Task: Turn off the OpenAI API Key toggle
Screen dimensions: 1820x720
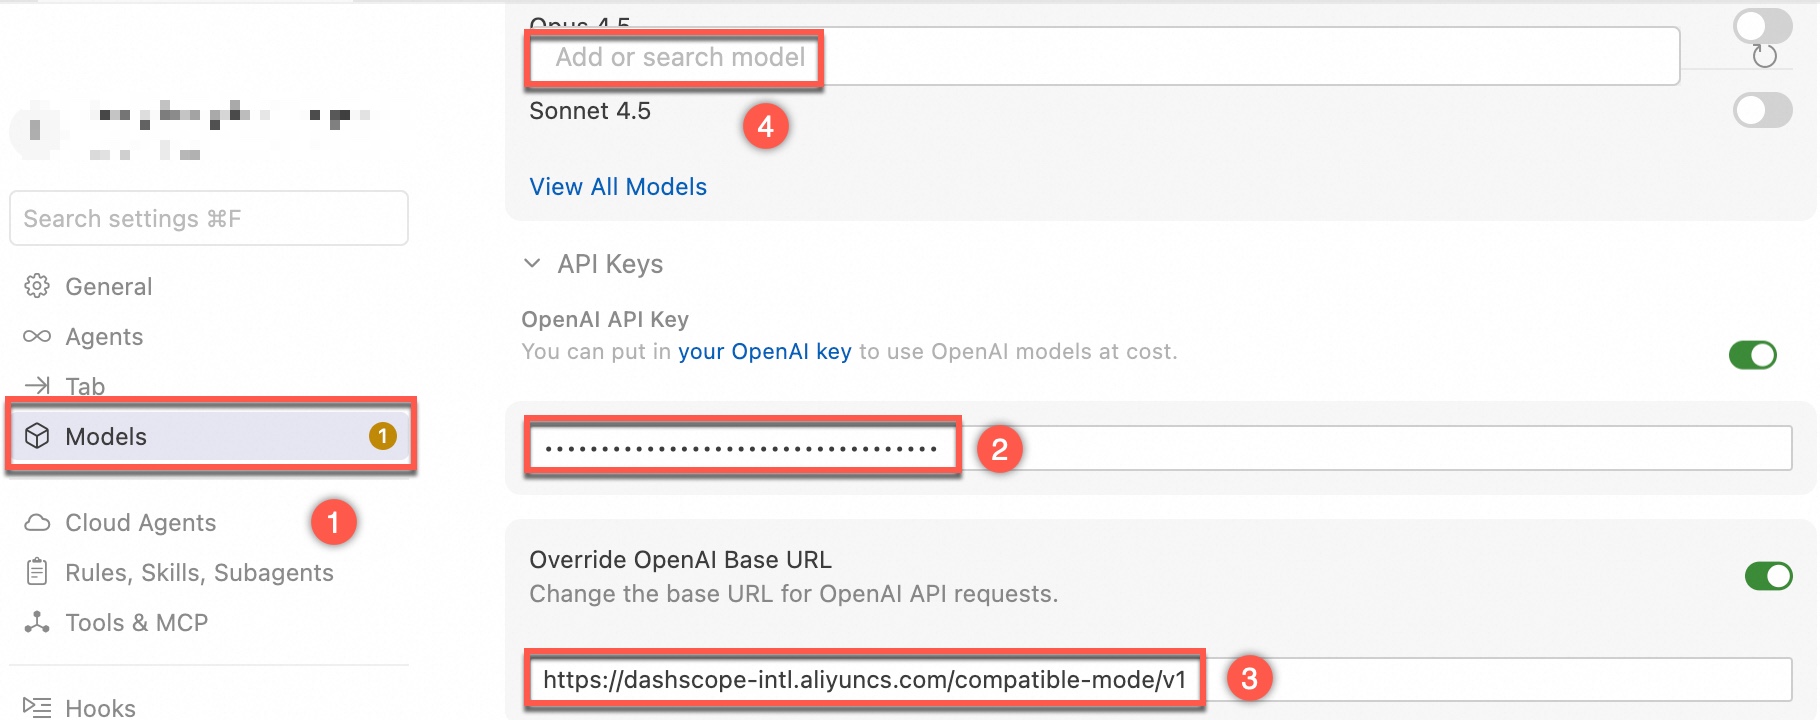Action: point(1752,355)
